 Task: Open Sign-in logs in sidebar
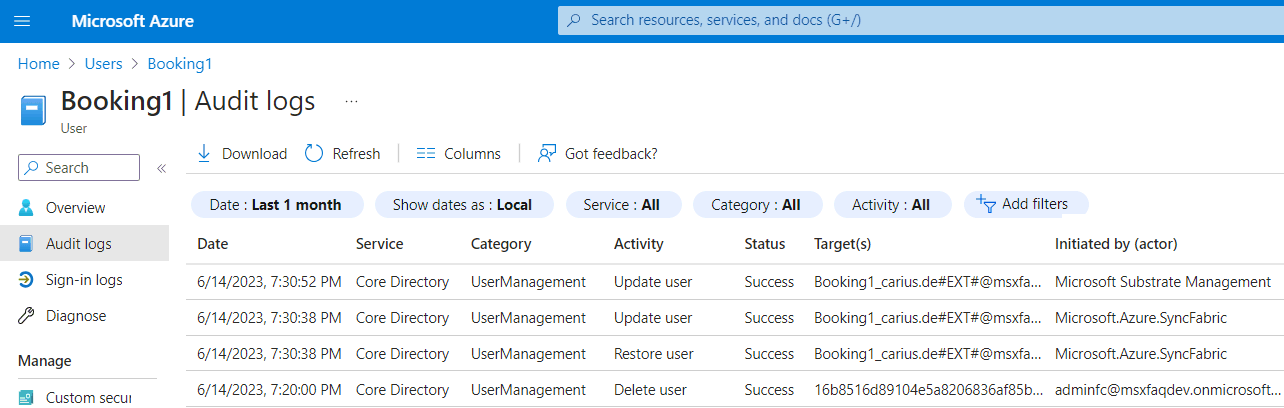[x=84, y=279]
